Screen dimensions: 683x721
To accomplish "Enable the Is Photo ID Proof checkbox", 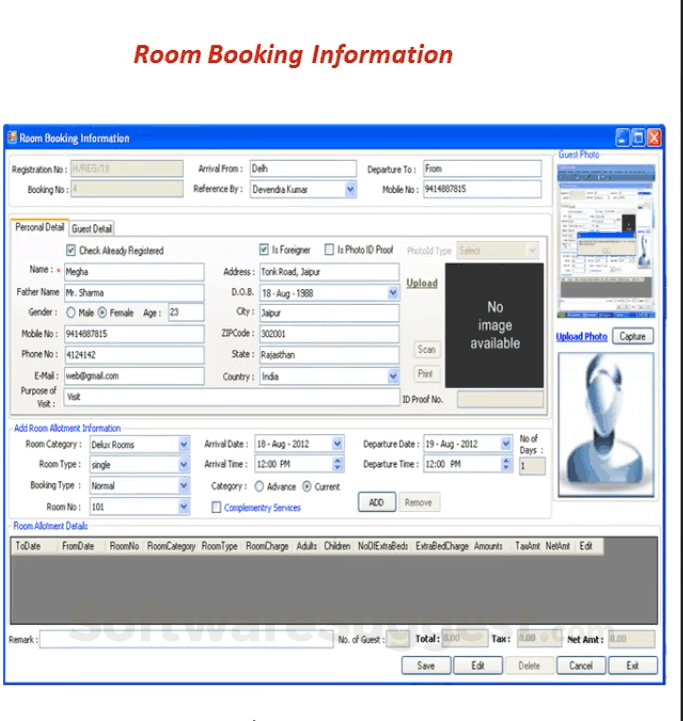I will coord(329,249).
